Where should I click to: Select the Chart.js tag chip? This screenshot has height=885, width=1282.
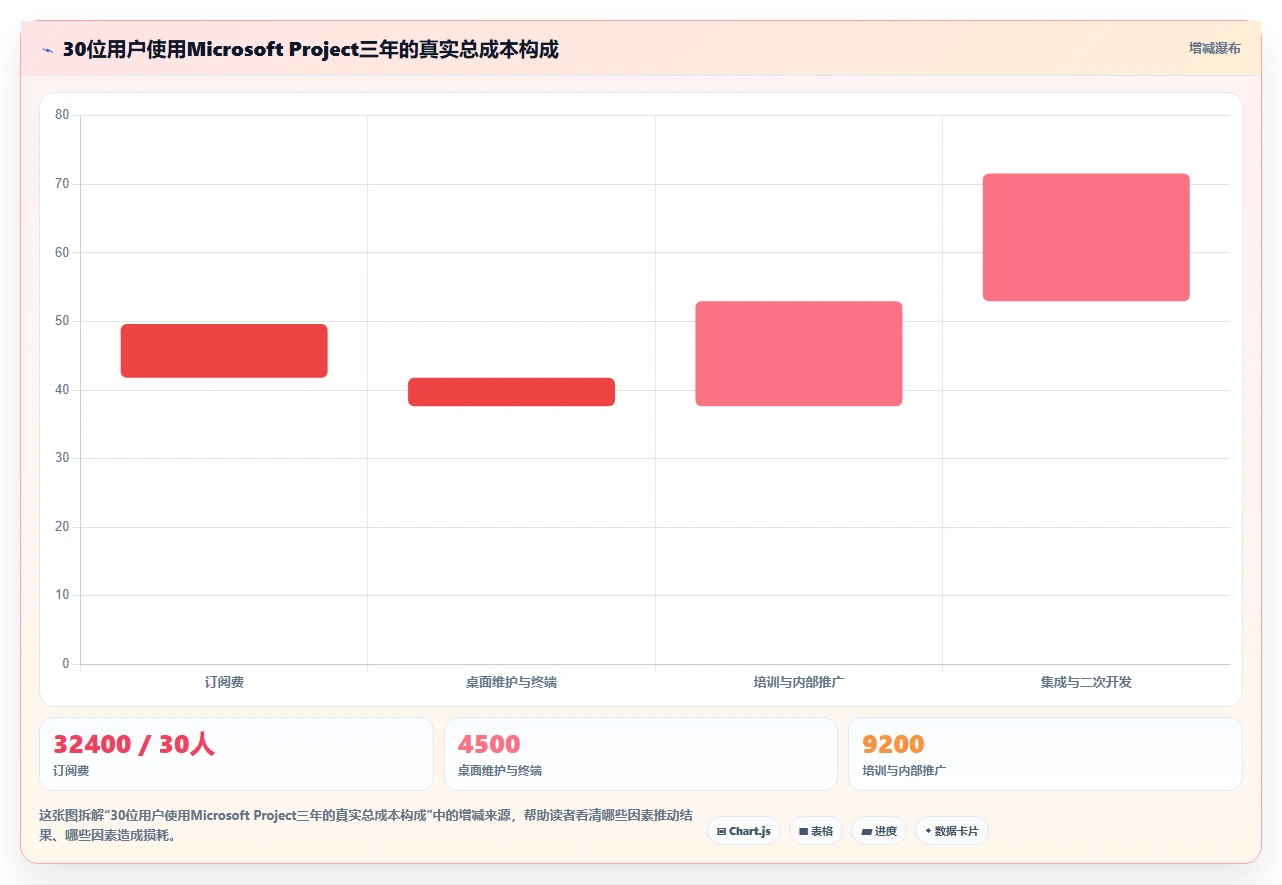(x=744, y=831)
